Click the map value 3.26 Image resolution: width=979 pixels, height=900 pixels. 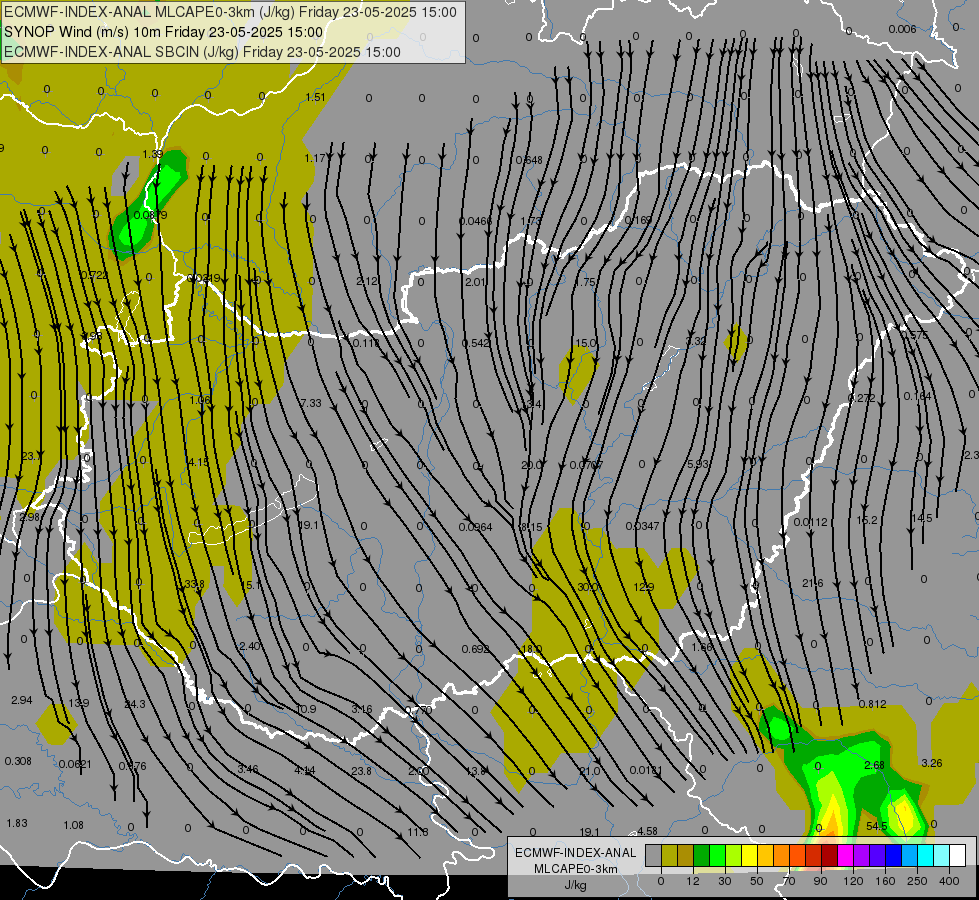[x=932, y=763]
